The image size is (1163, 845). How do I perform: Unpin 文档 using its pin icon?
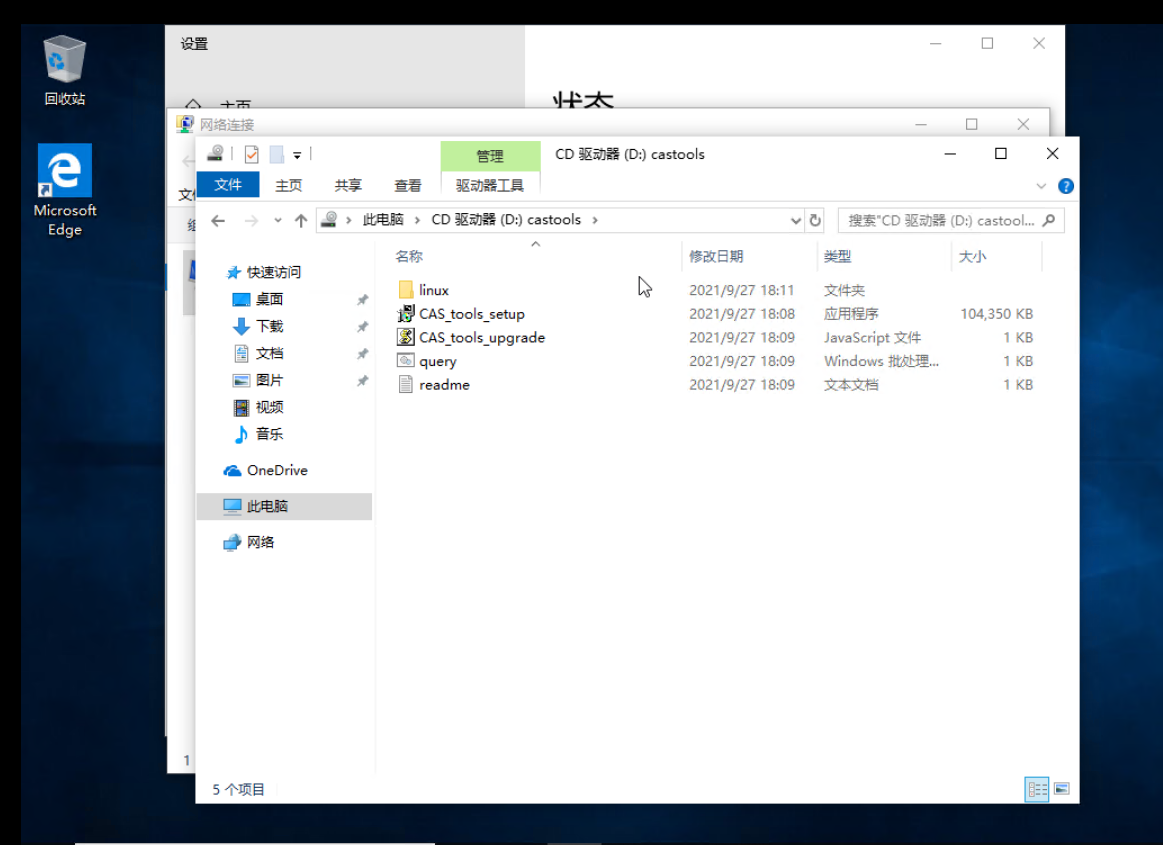[x=362, y=354]
